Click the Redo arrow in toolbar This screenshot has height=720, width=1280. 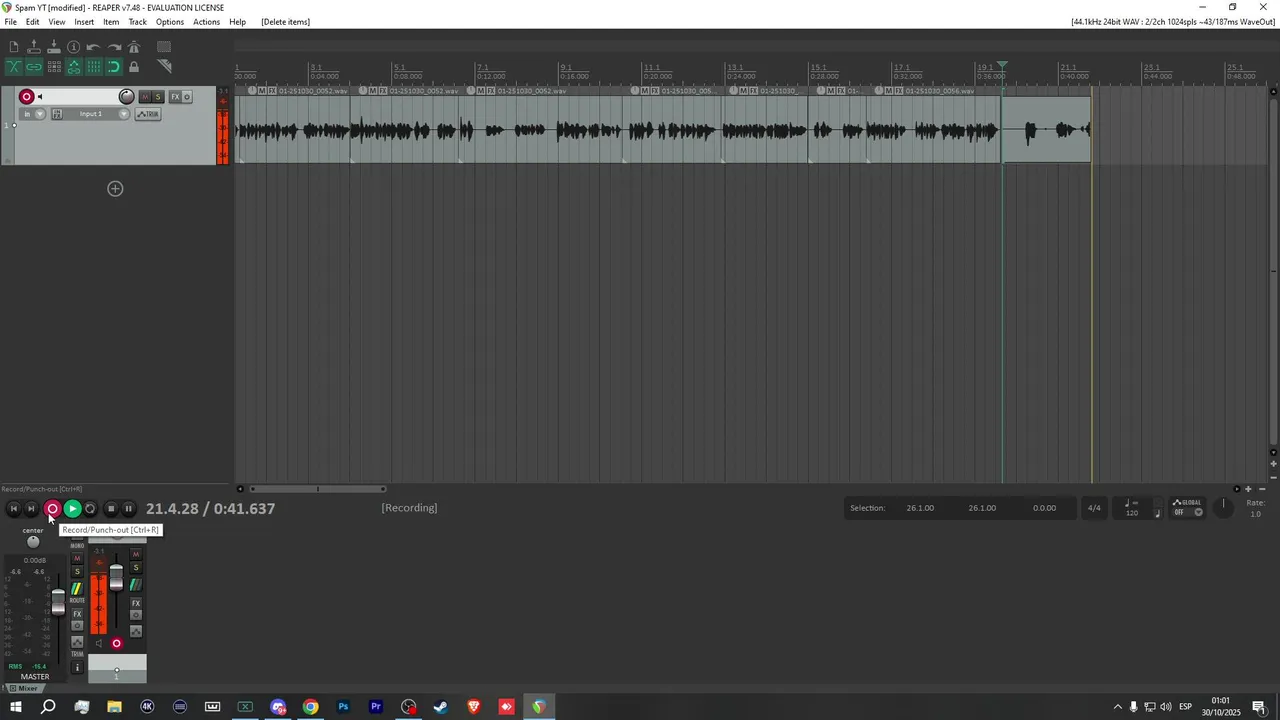coord(115,47)
